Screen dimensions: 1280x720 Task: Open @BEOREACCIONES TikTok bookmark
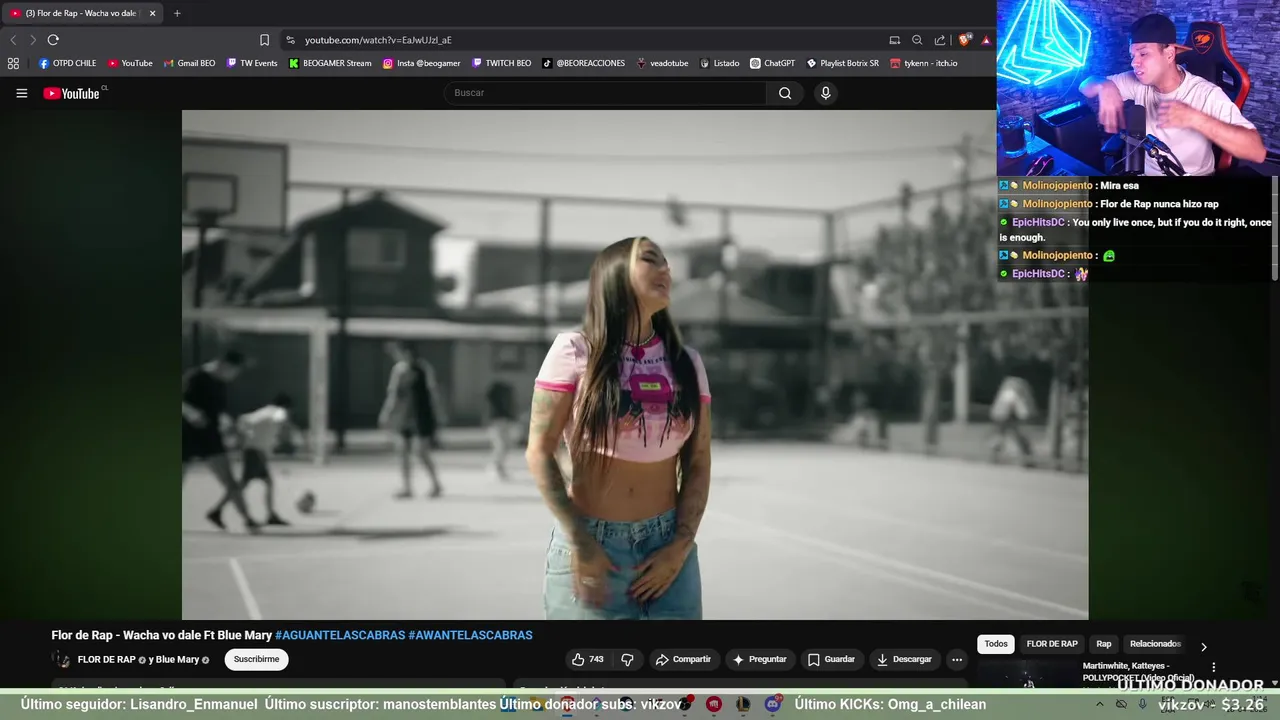click(x=583, y=63)
